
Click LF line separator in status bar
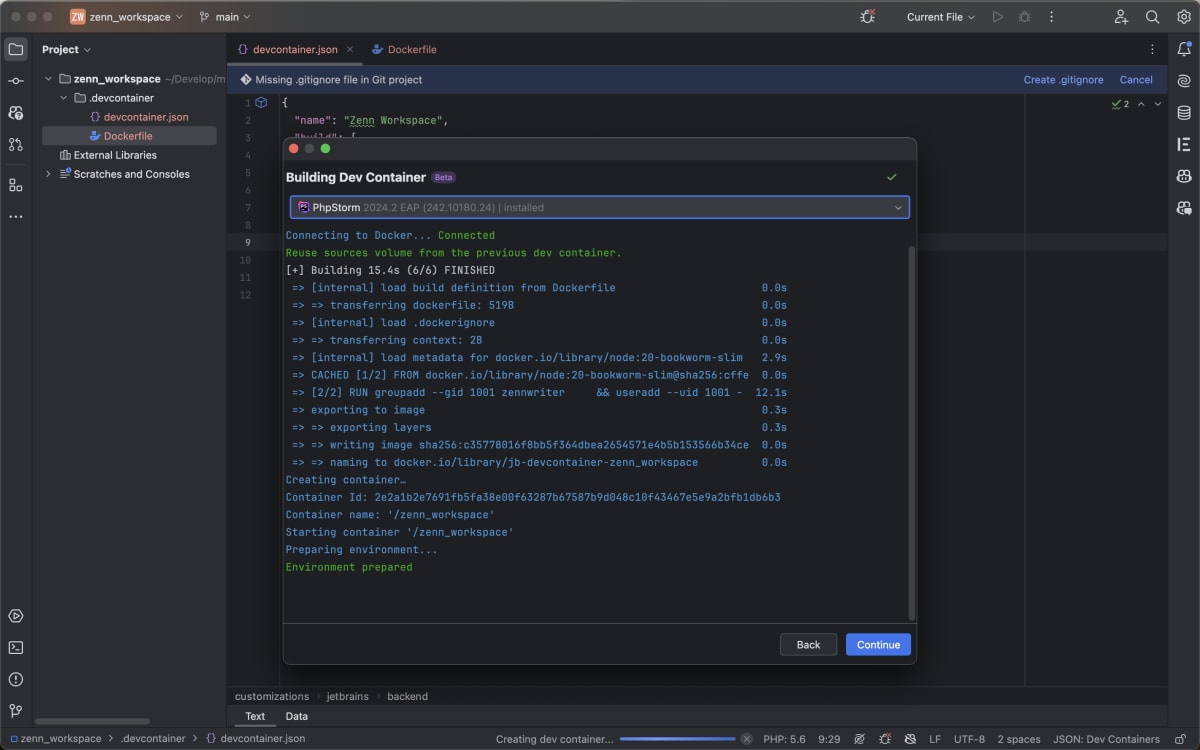click(935, 739)
